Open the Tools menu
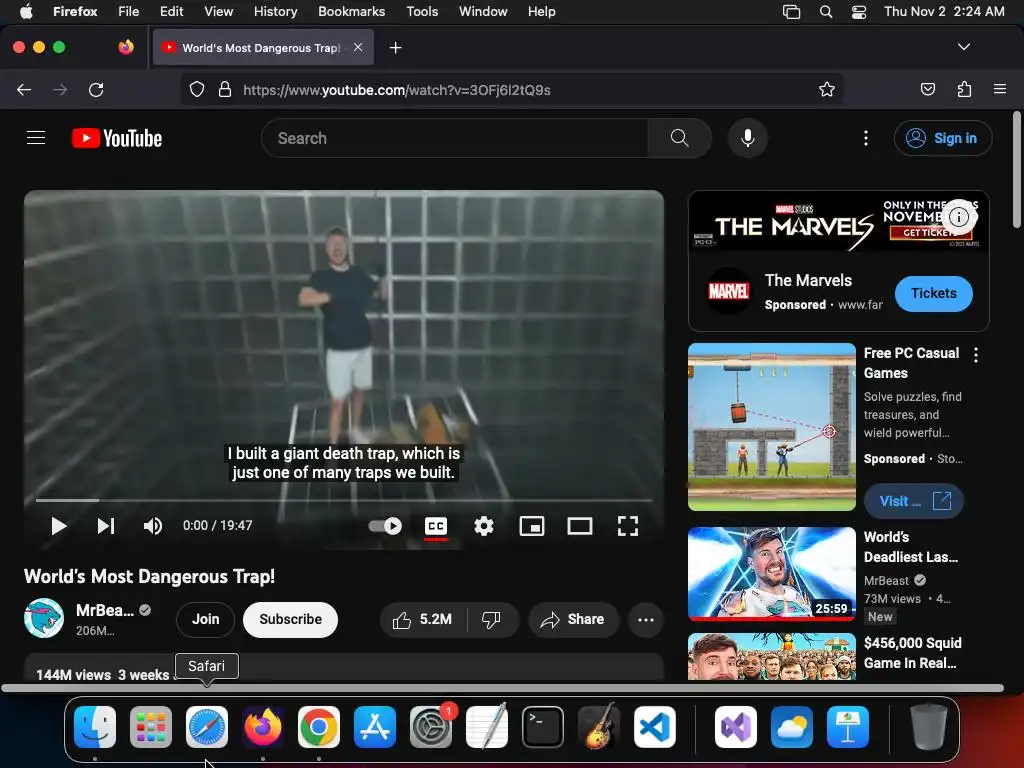 point(422,11)
